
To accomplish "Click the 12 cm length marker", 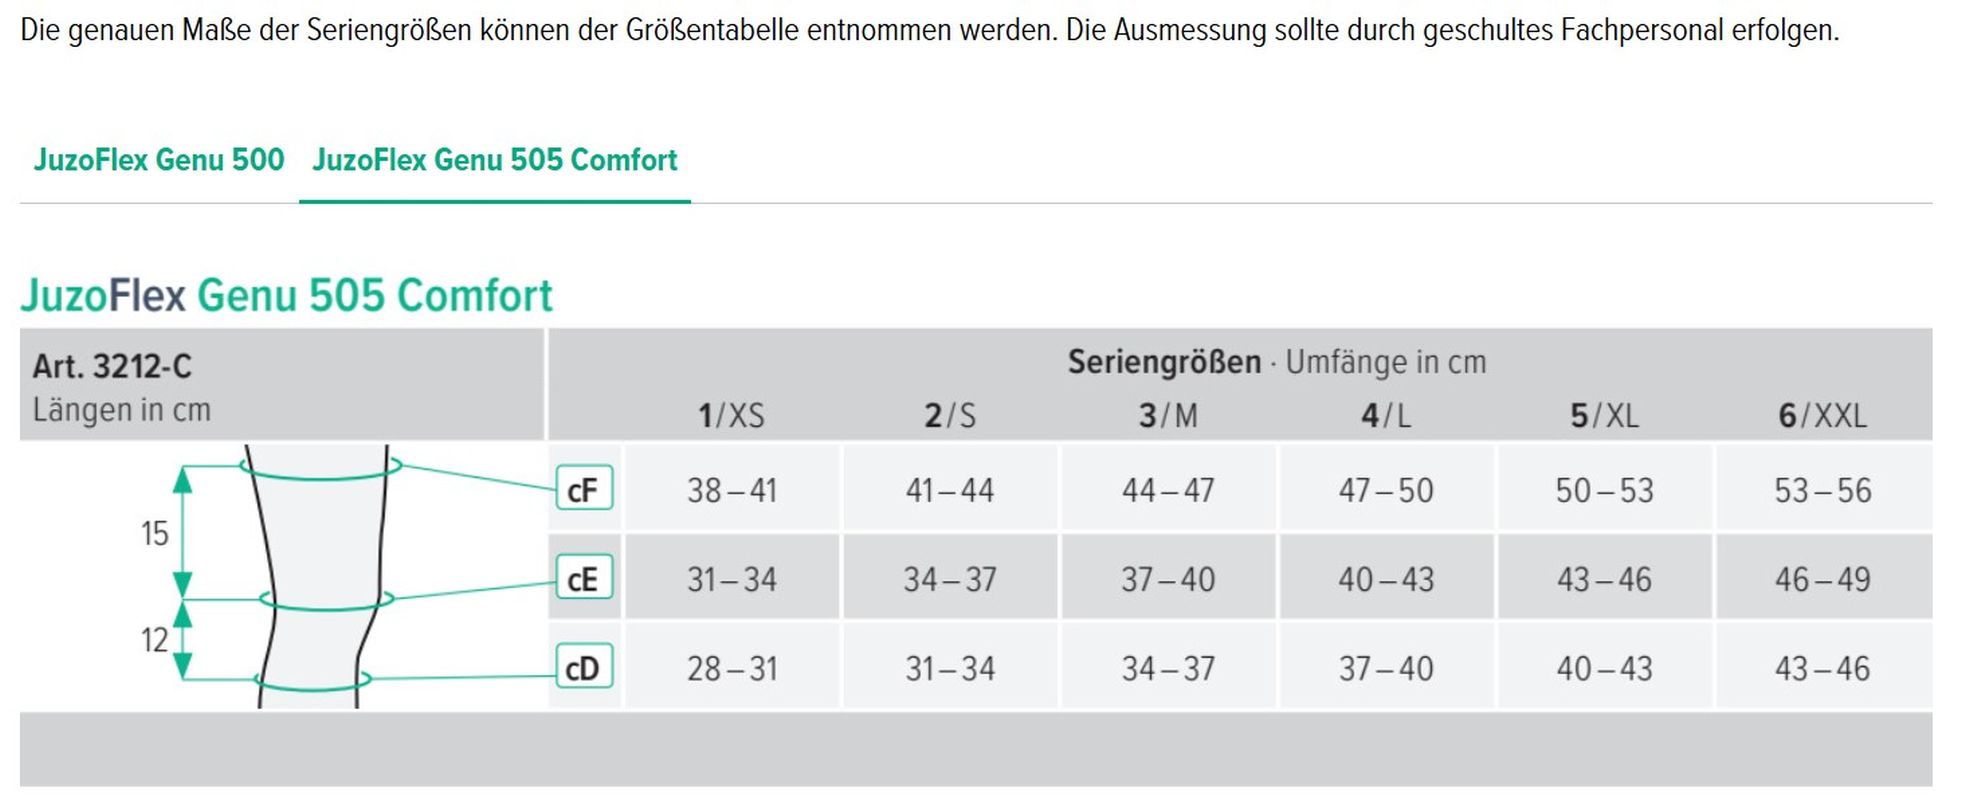I will tap(155, 640).
